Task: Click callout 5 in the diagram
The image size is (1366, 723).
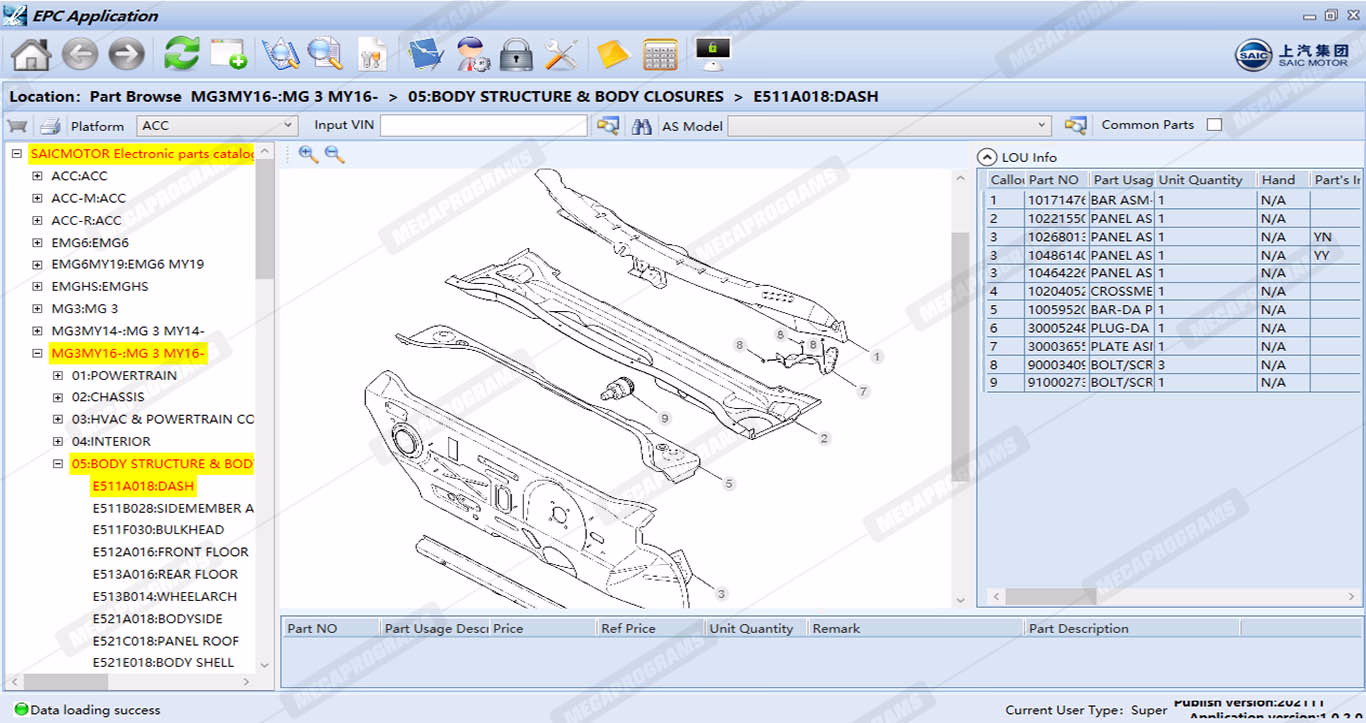Action: [729, 484]
